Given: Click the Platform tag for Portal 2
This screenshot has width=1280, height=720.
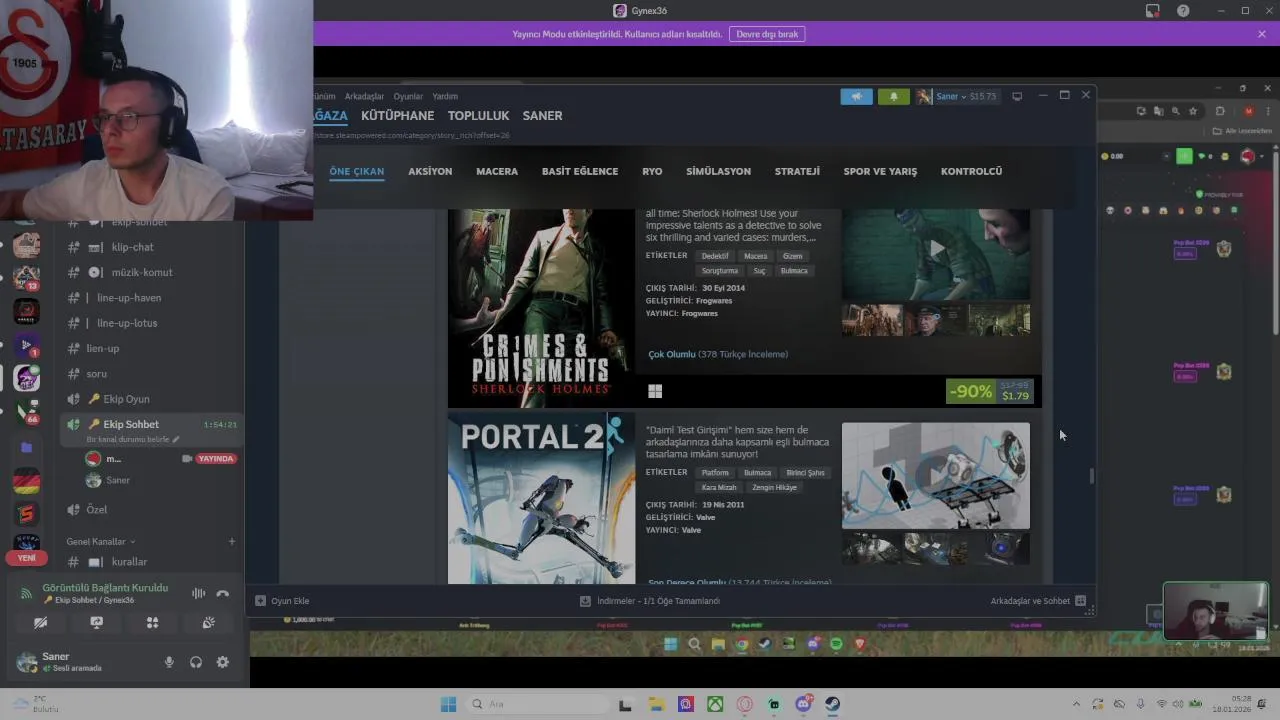Looking at the screenshot, I should [715, 473].
